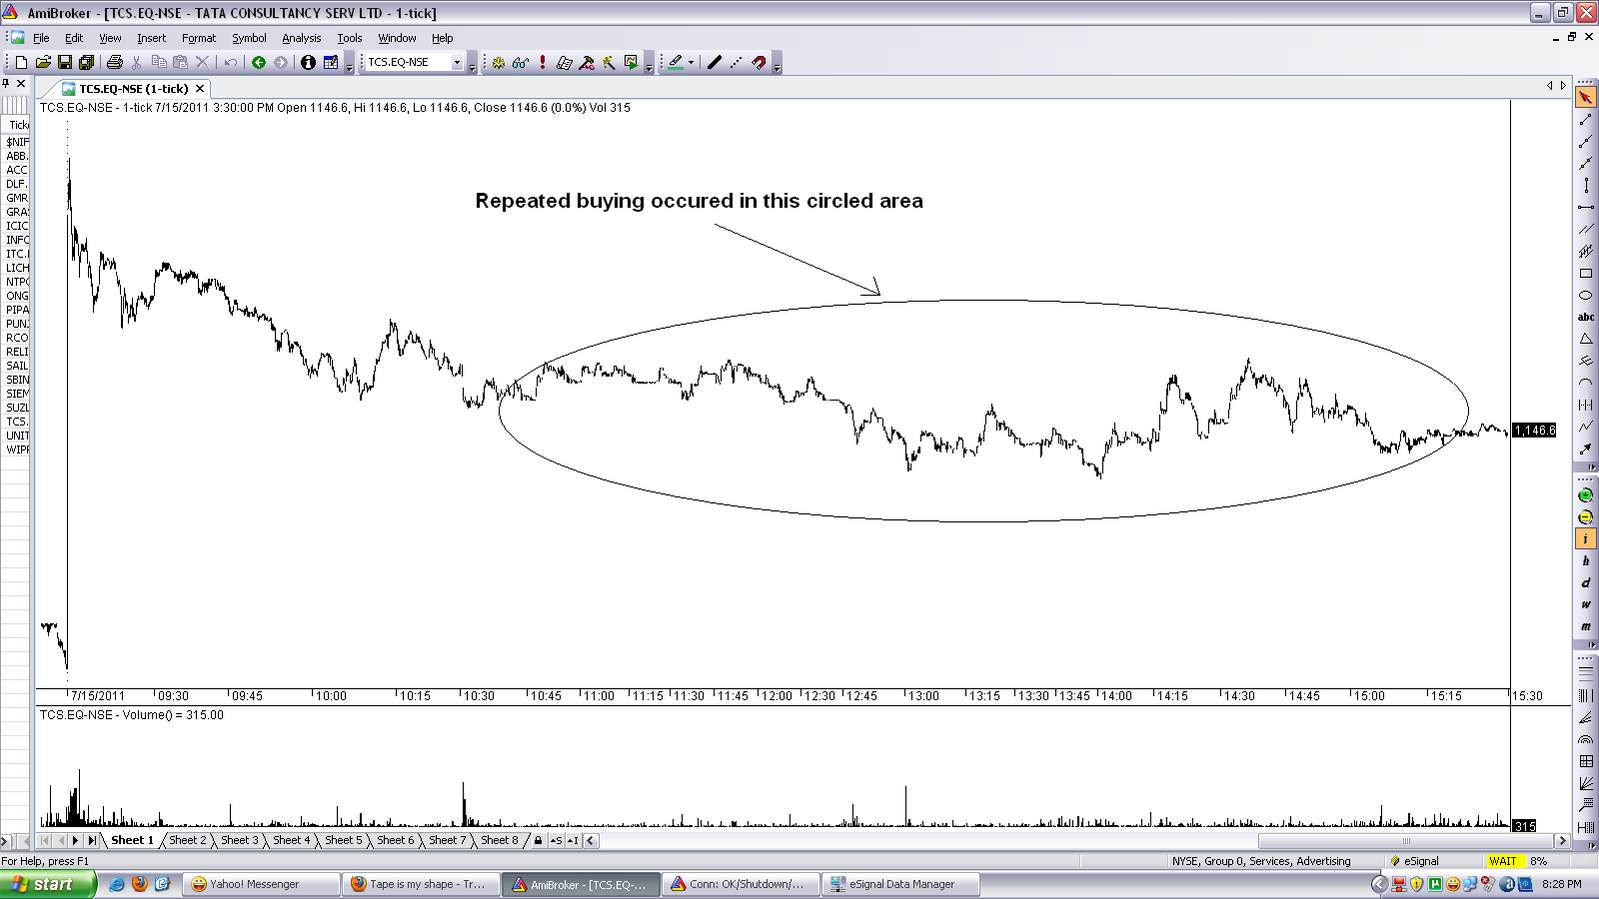
Task: Select the Ellipse drawing tool
Action: click(x=1585, y=295)
